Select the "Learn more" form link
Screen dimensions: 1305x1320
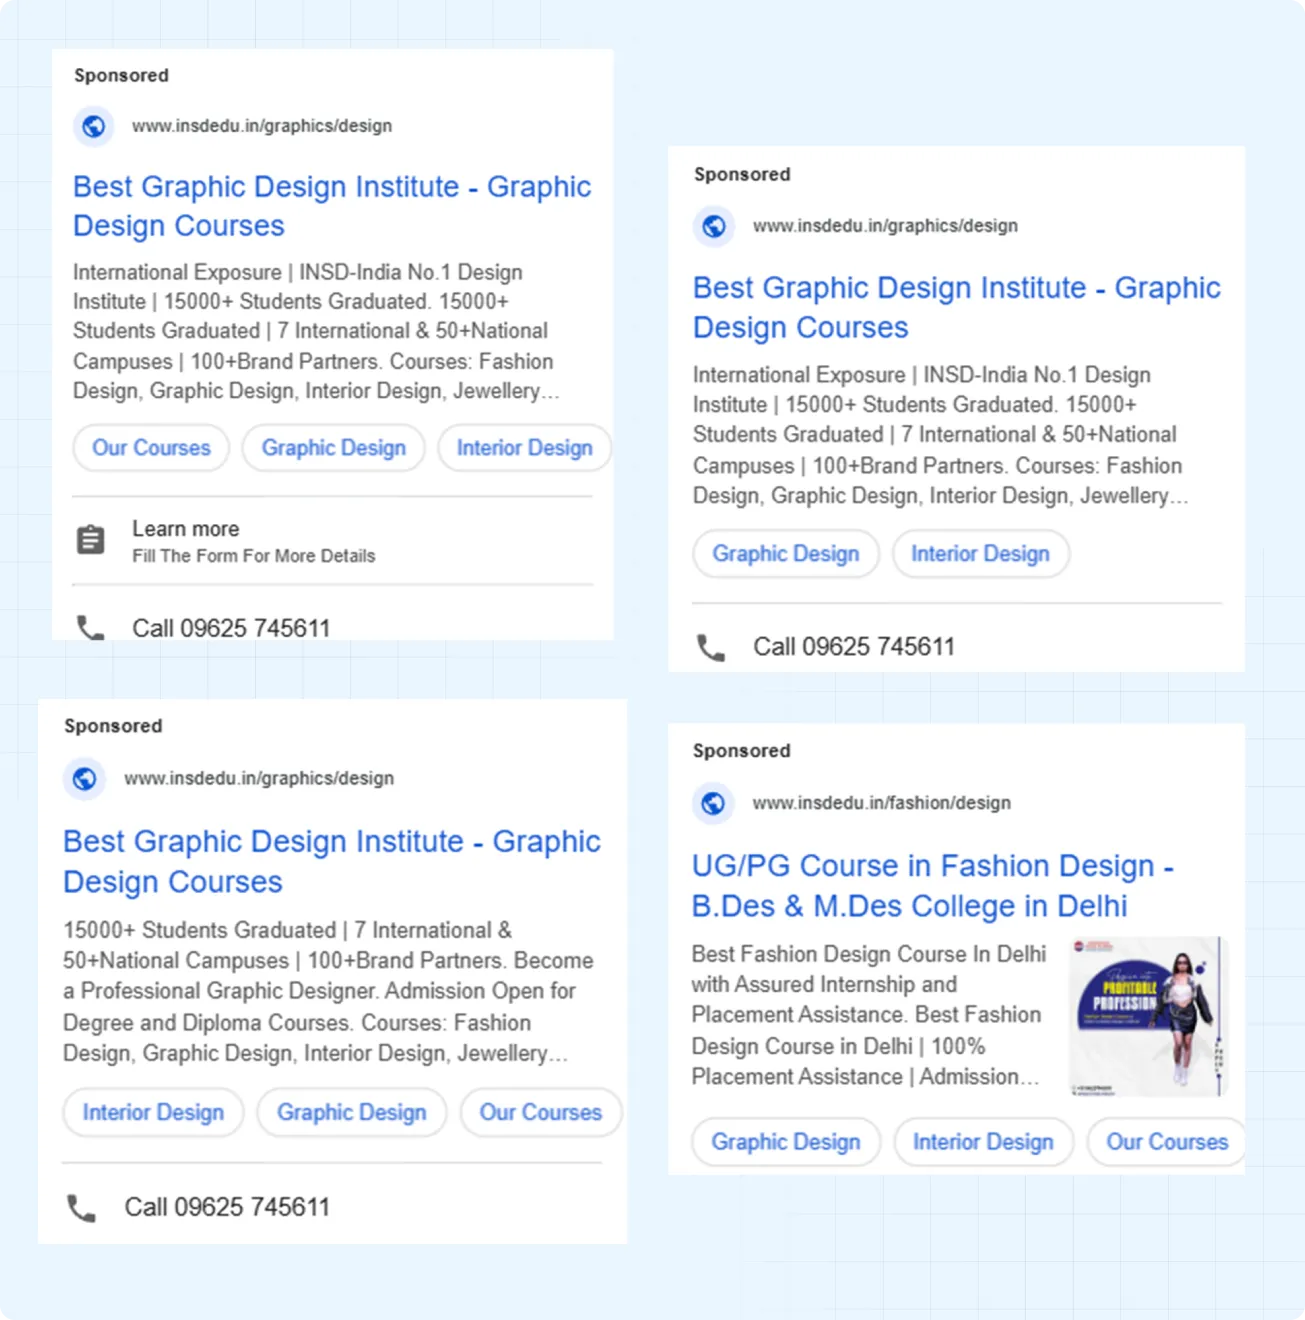click(x=186, y=529)
